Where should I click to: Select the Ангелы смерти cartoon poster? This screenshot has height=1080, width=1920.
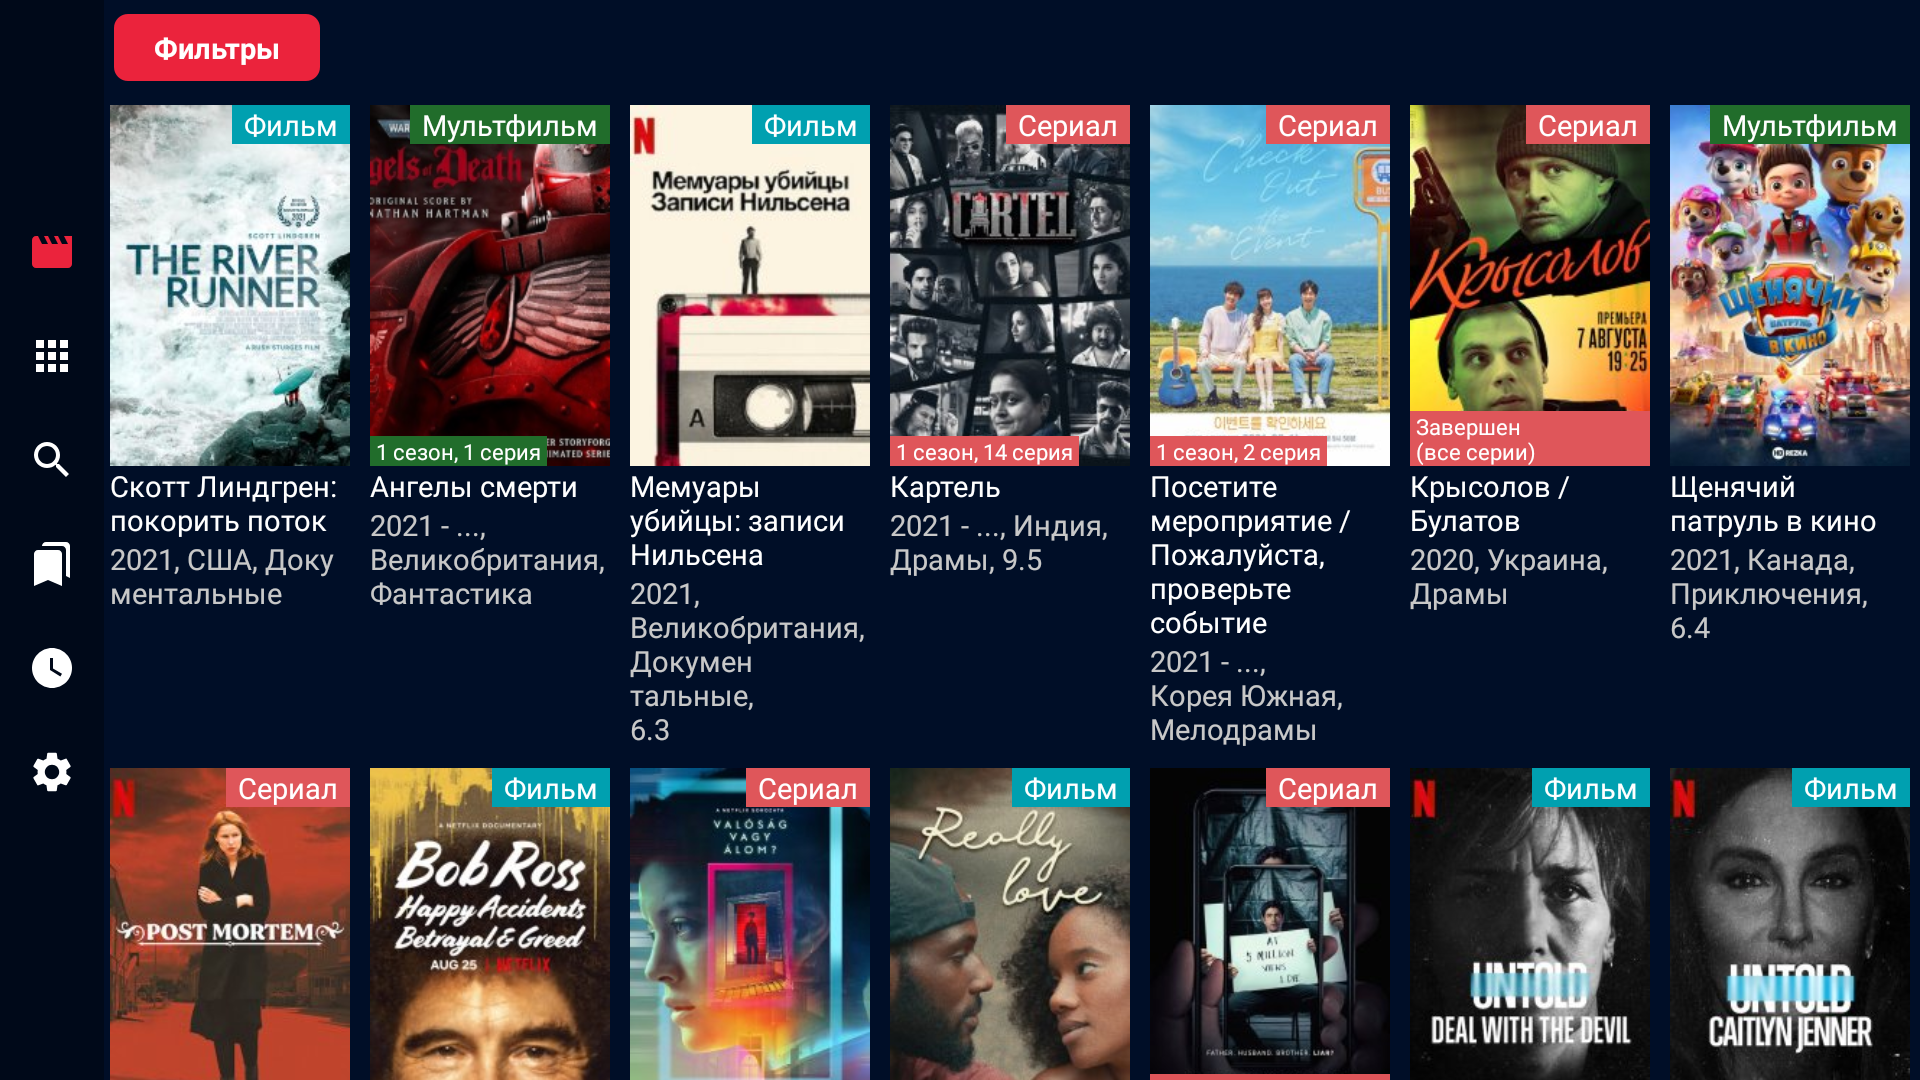coord(490,285)
